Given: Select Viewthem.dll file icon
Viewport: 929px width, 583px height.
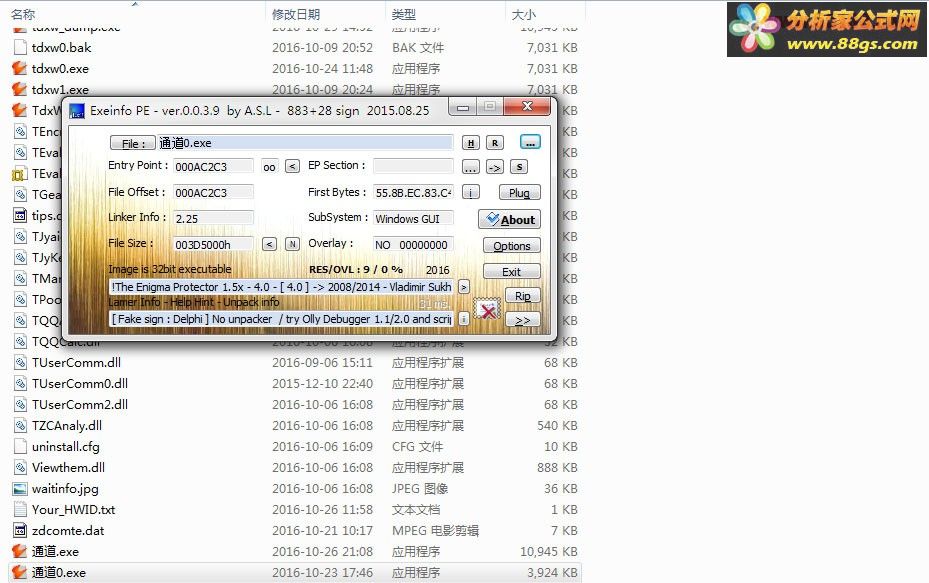Looking at the screenshot, I should [20, 467].
